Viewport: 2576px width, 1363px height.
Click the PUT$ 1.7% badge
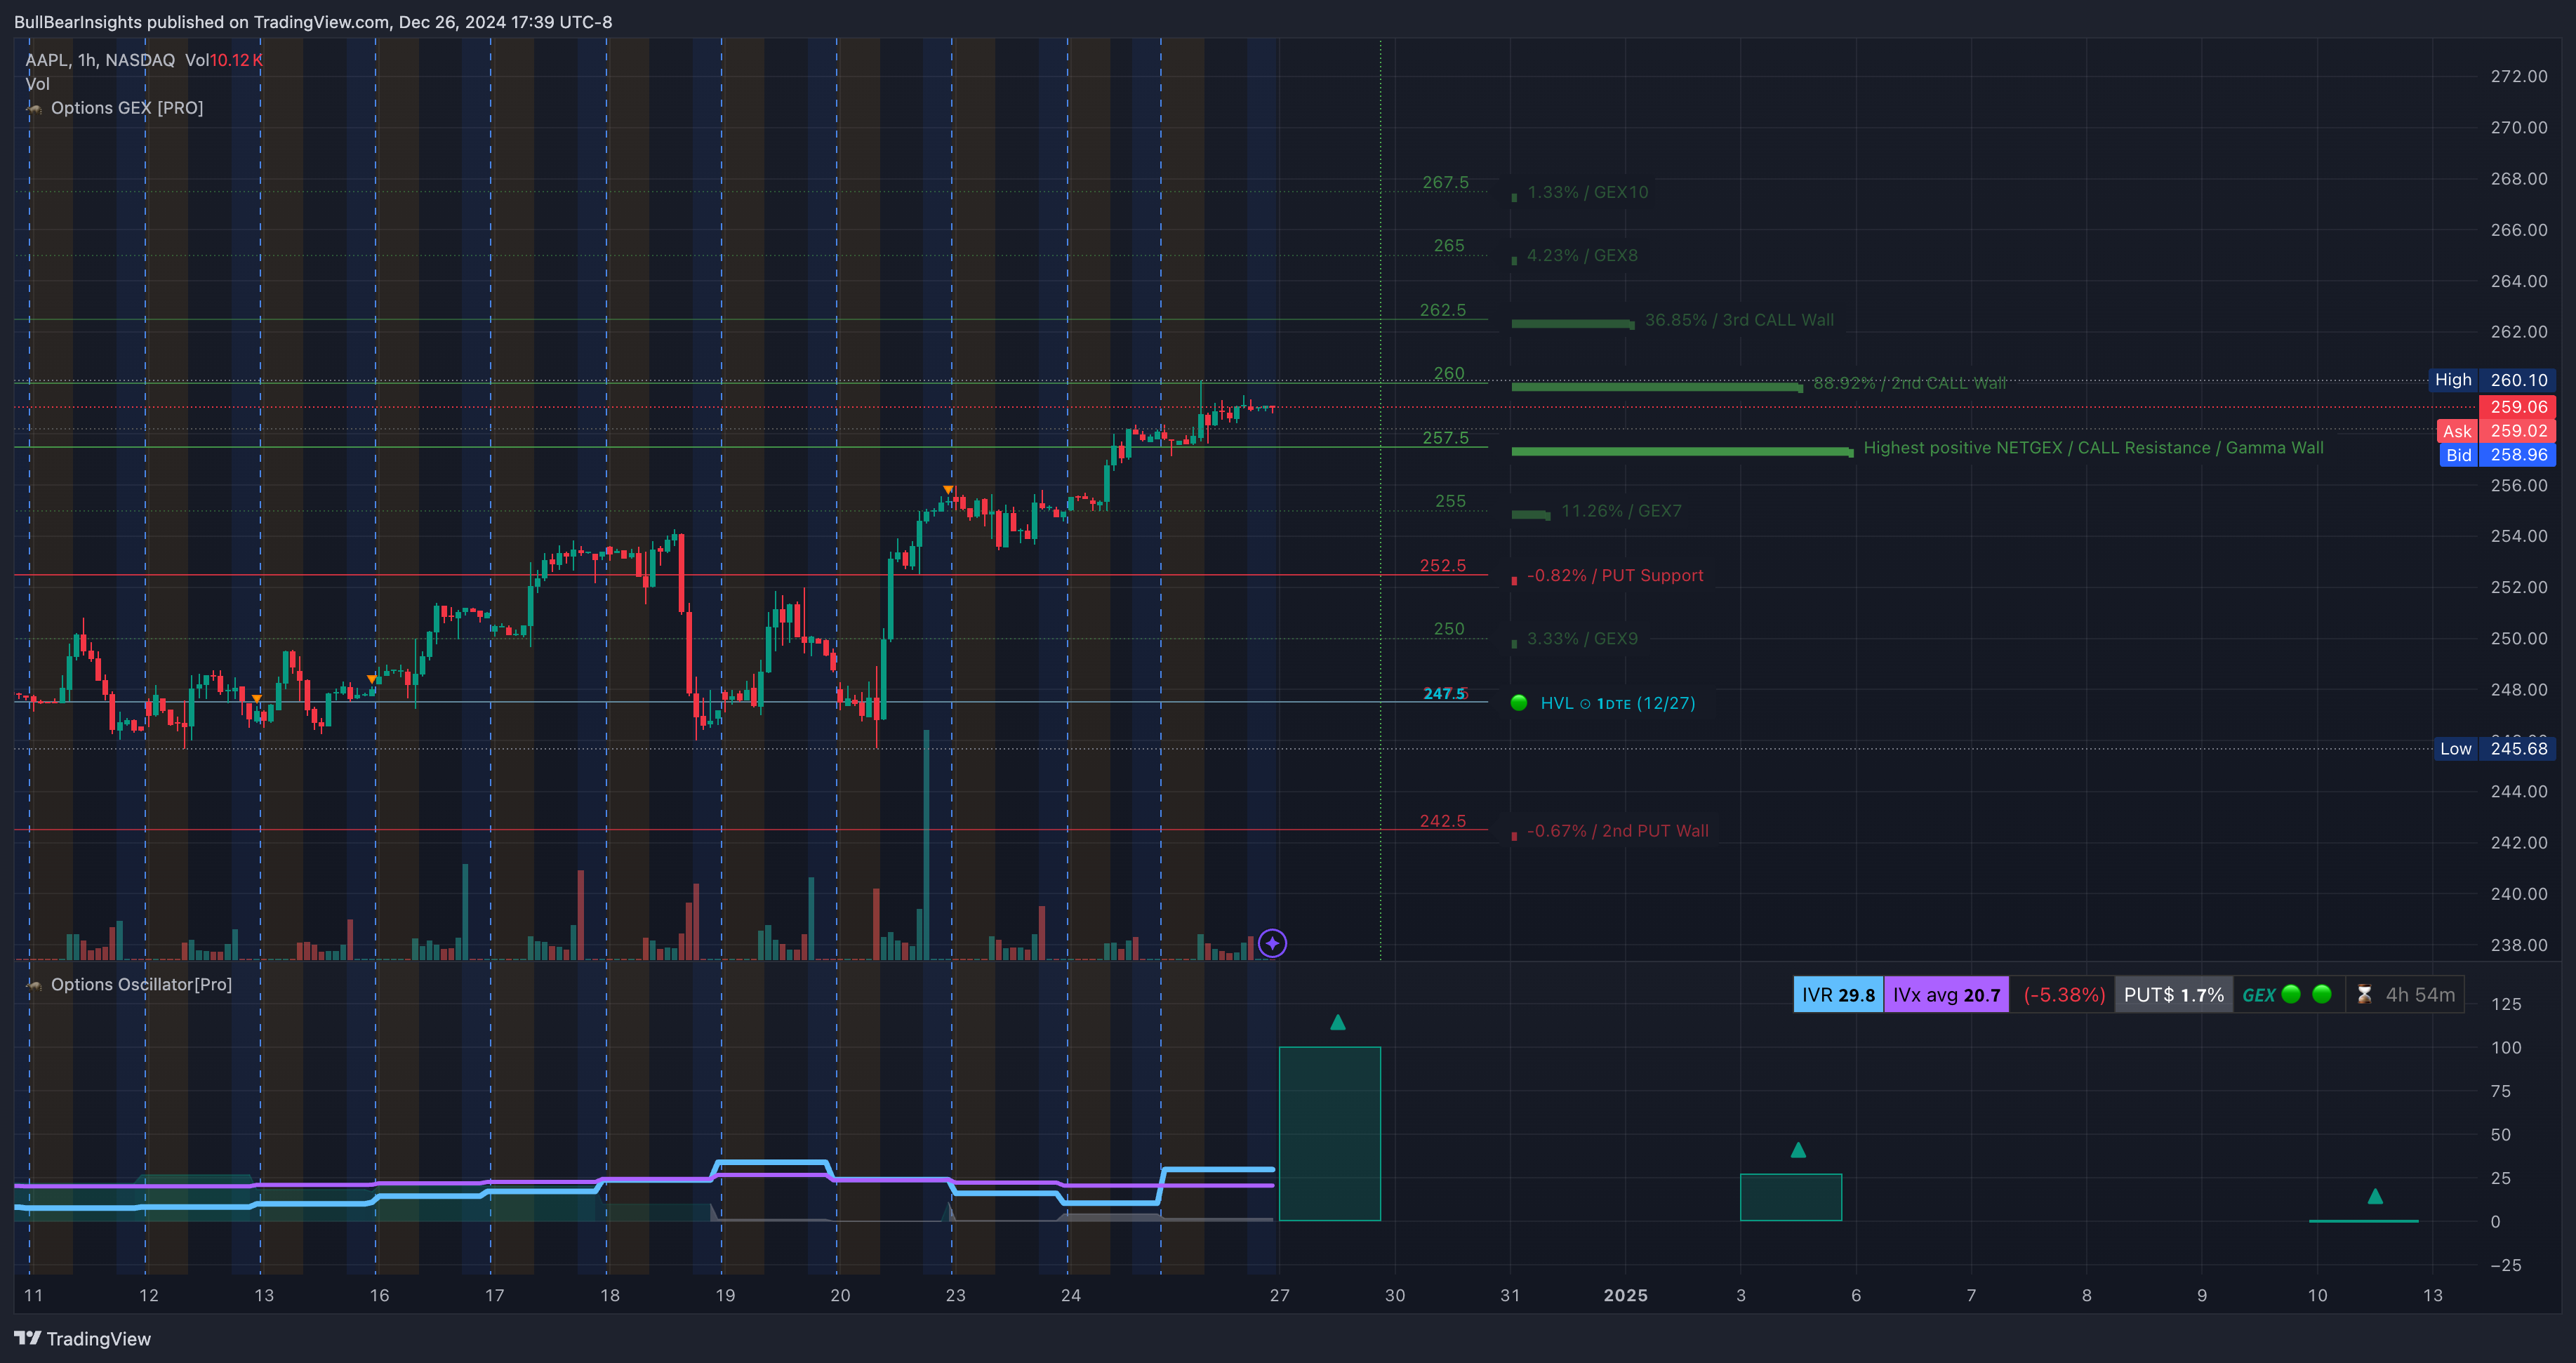2174,995
